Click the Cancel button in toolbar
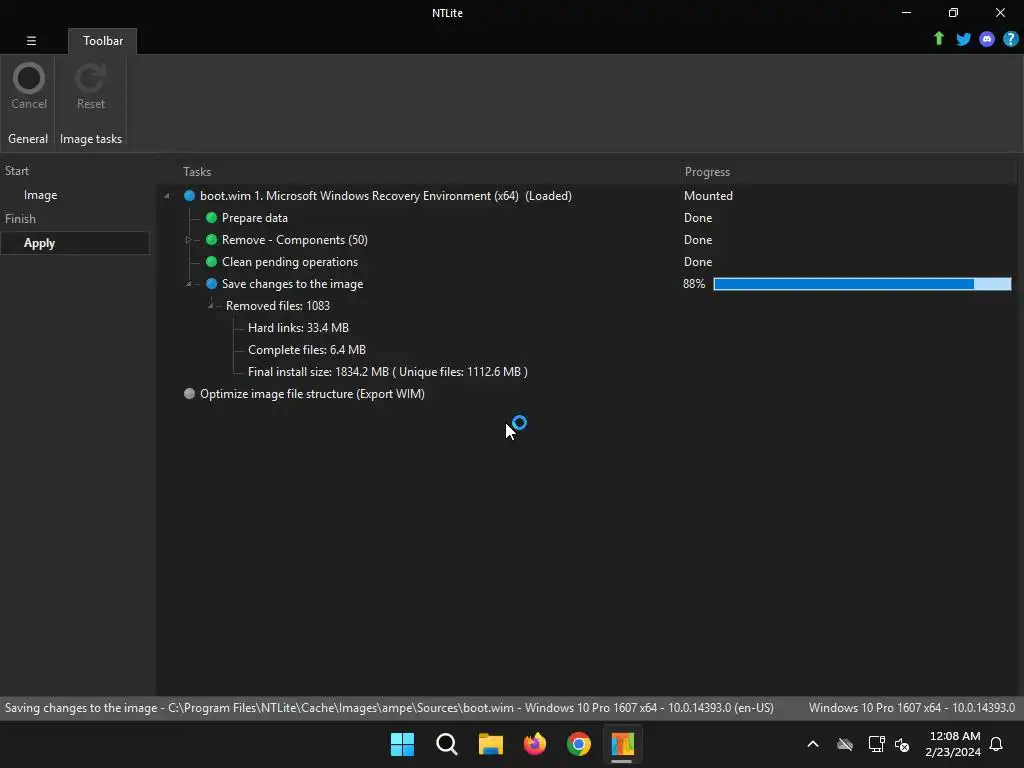The image size is (1024, 768). click(x=29, y=87)
